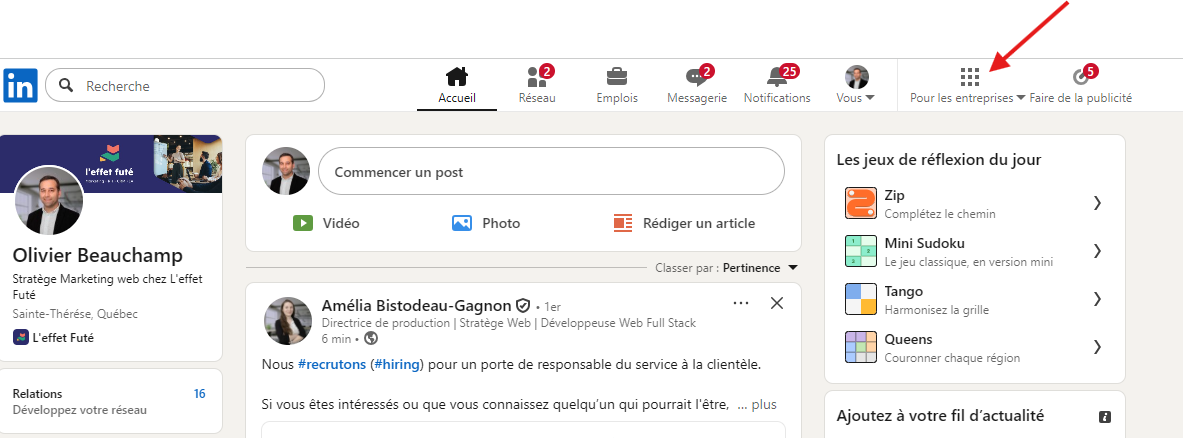Open the Classer par Pertinence dropdown
Image resolution: width=1183 pixels, height=438 pixels.
(x=759, y=268)
